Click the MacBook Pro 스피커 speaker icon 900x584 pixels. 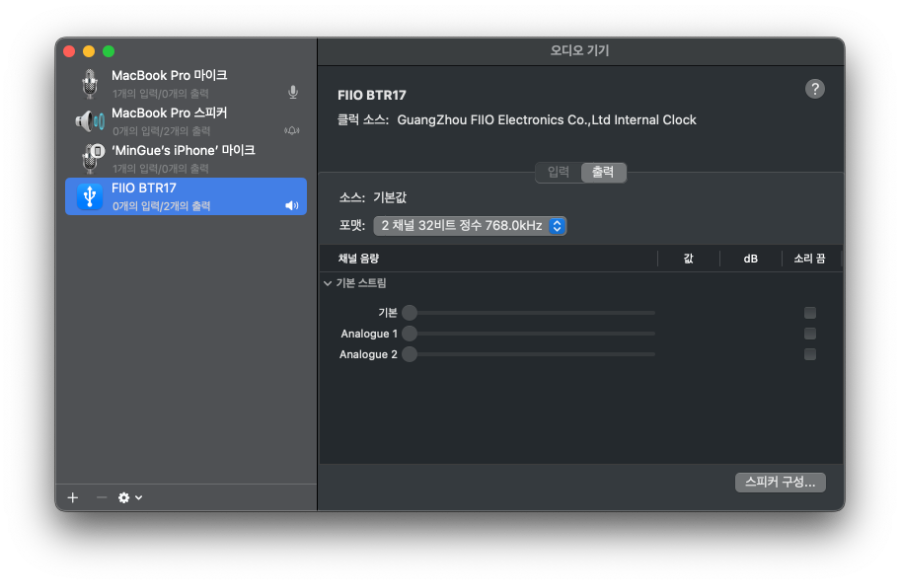(x=90, y=121)
